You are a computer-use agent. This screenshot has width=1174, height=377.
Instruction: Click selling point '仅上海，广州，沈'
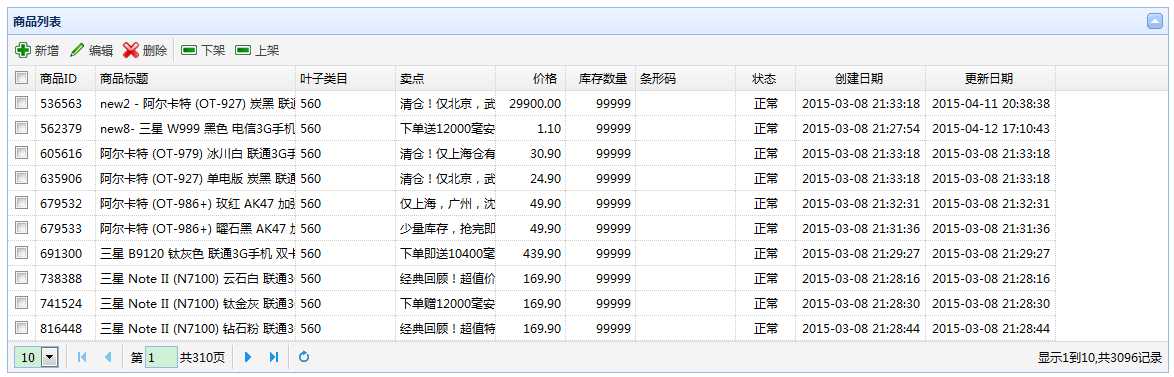pos(447,203)
